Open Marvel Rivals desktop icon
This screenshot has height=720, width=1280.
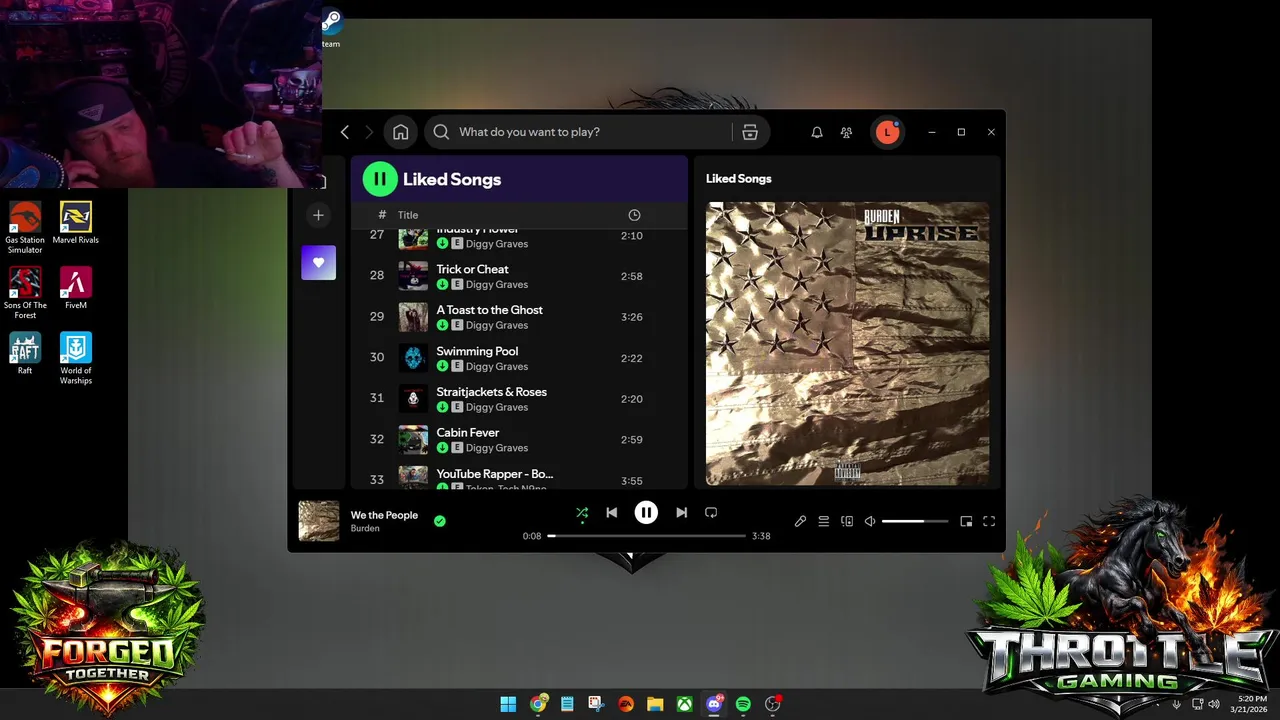point(76,223)
